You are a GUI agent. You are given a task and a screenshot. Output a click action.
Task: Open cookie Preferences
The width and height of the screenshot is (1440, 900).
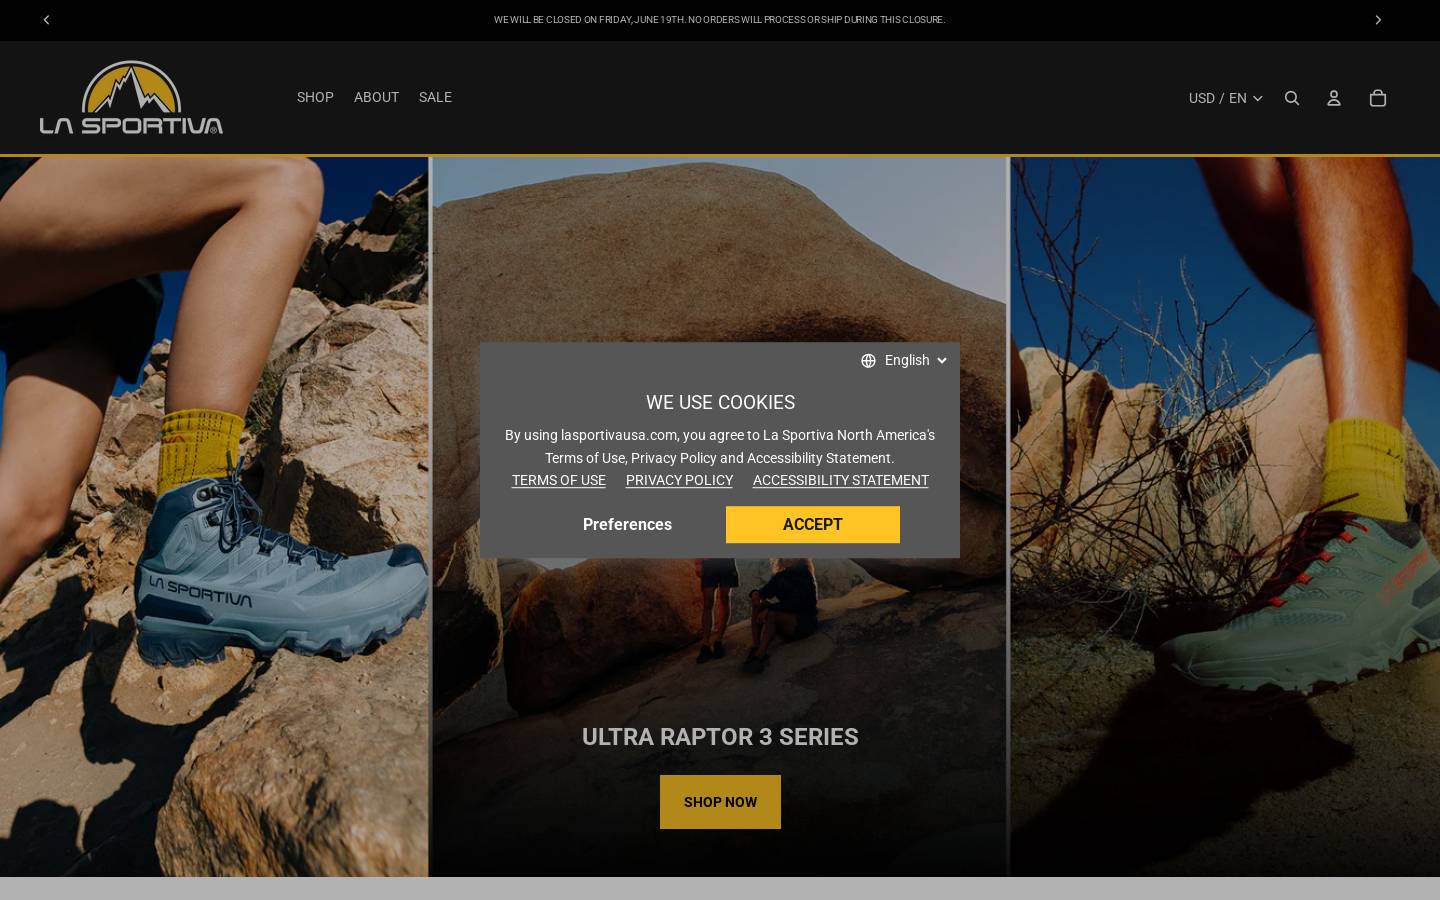click(627, 524)
